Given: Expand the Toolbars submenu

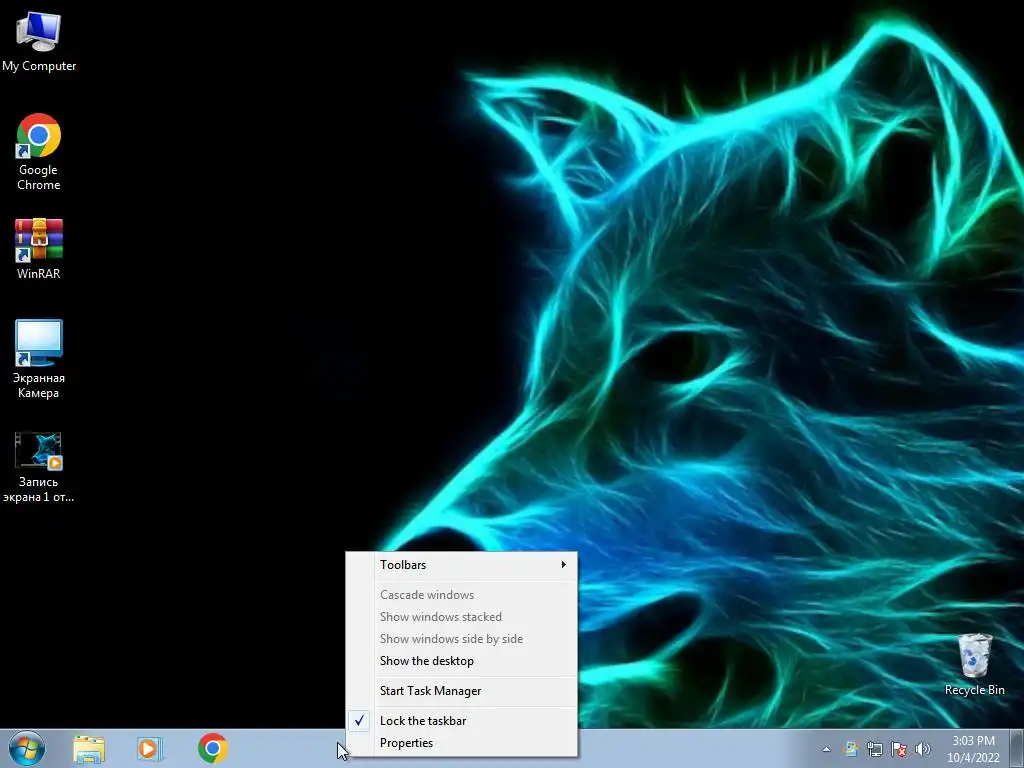Looking at the screenshot, I should [x=462, y=565].
